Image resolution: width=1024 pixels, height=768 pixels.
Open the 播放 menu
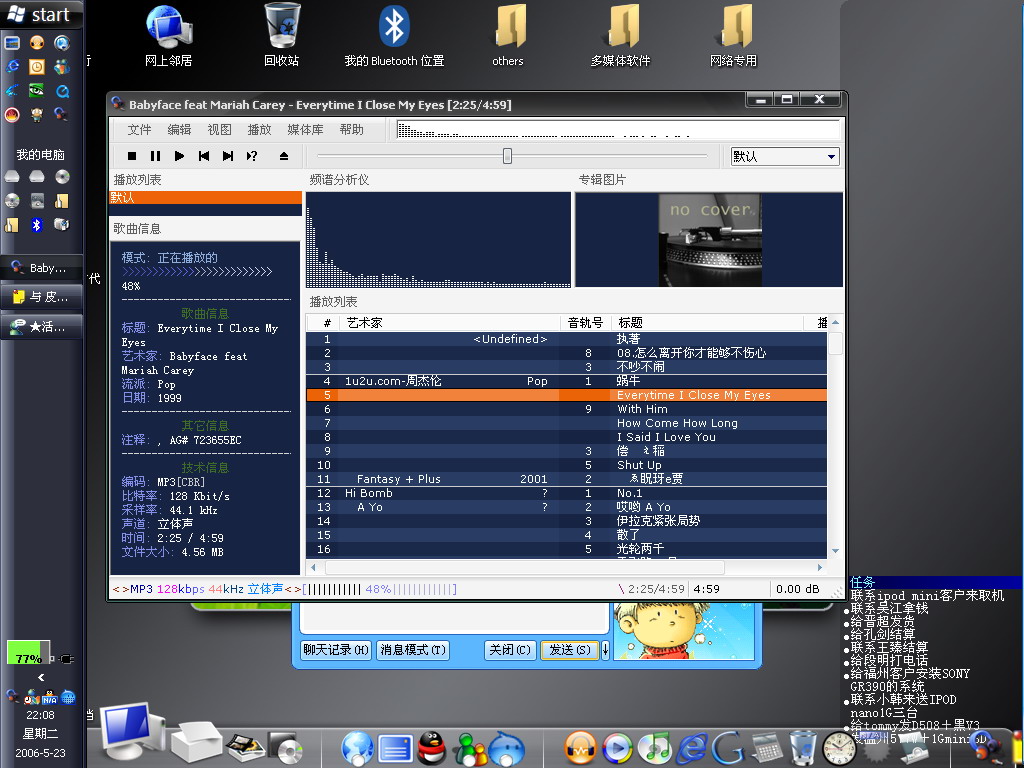point(259,129)
